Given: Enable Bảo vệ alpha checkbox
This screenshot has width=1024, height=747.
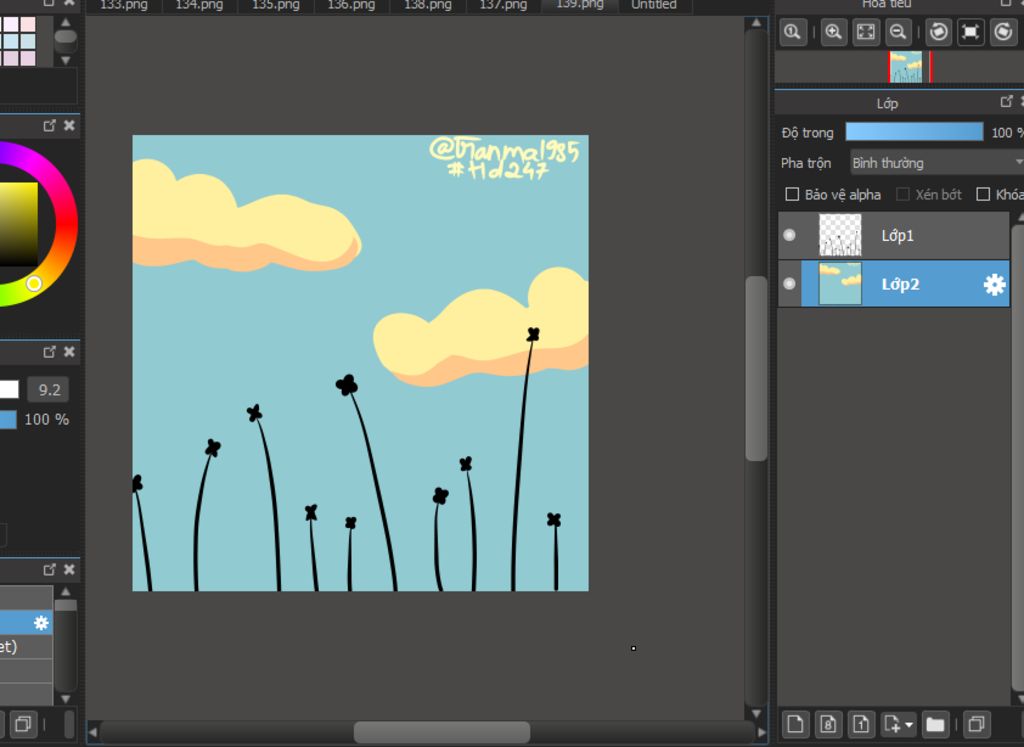Looking at the screenshot, I should pos(792,194).
